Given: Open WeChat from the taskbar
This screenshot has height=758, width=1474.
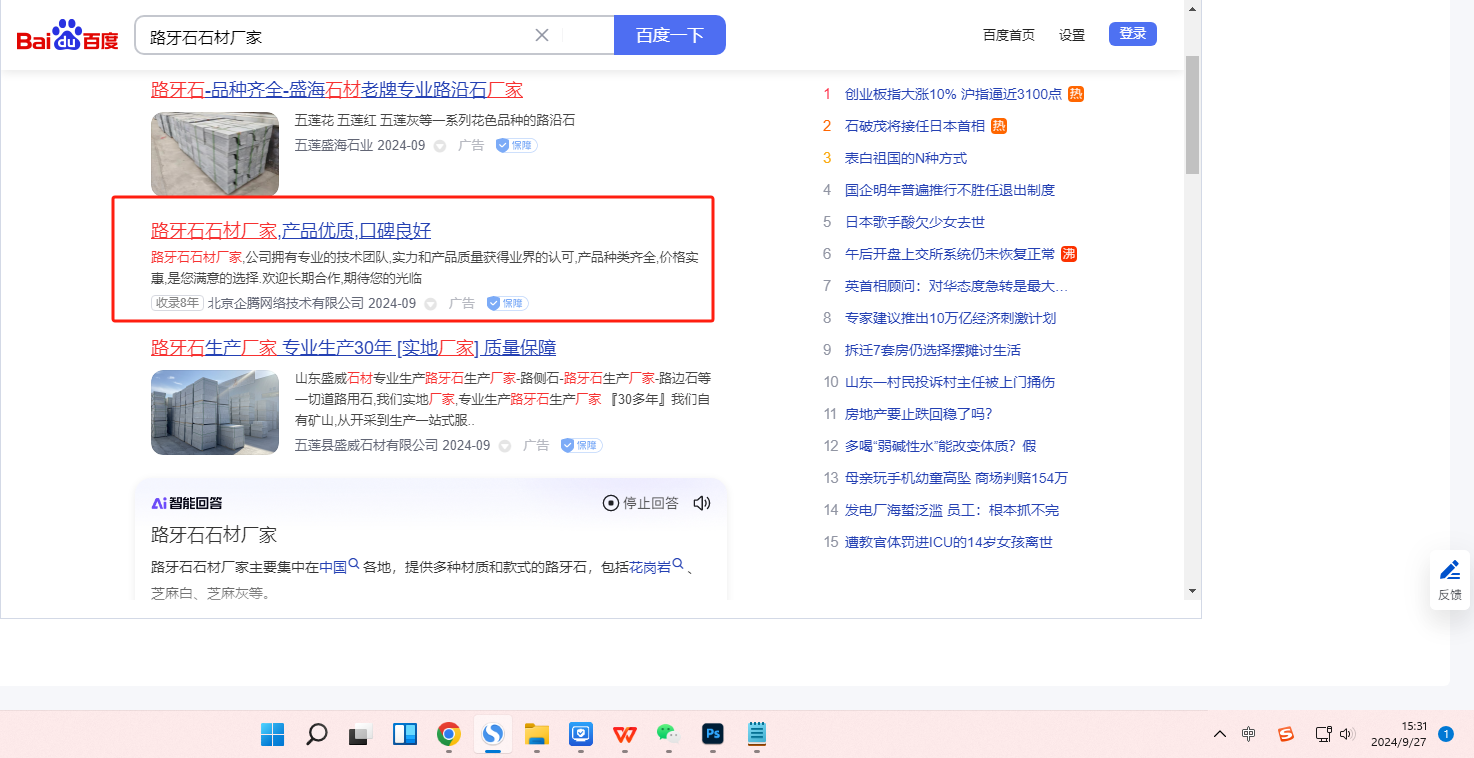Looking at the screenshot, I should pos(668,735).
